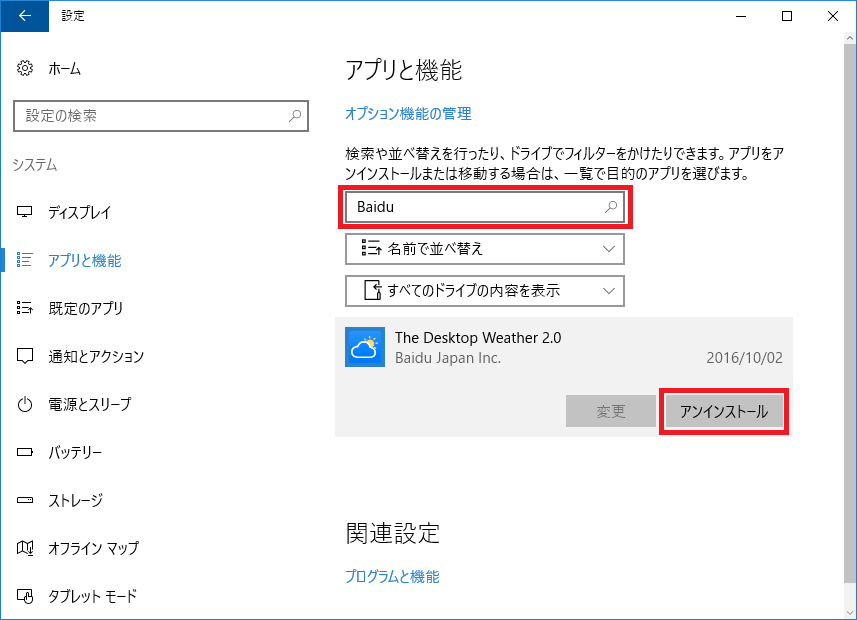Click the sort icon in 名前で並べ替え
This screenshot has width=857, height=620.
tap(371, 248)
